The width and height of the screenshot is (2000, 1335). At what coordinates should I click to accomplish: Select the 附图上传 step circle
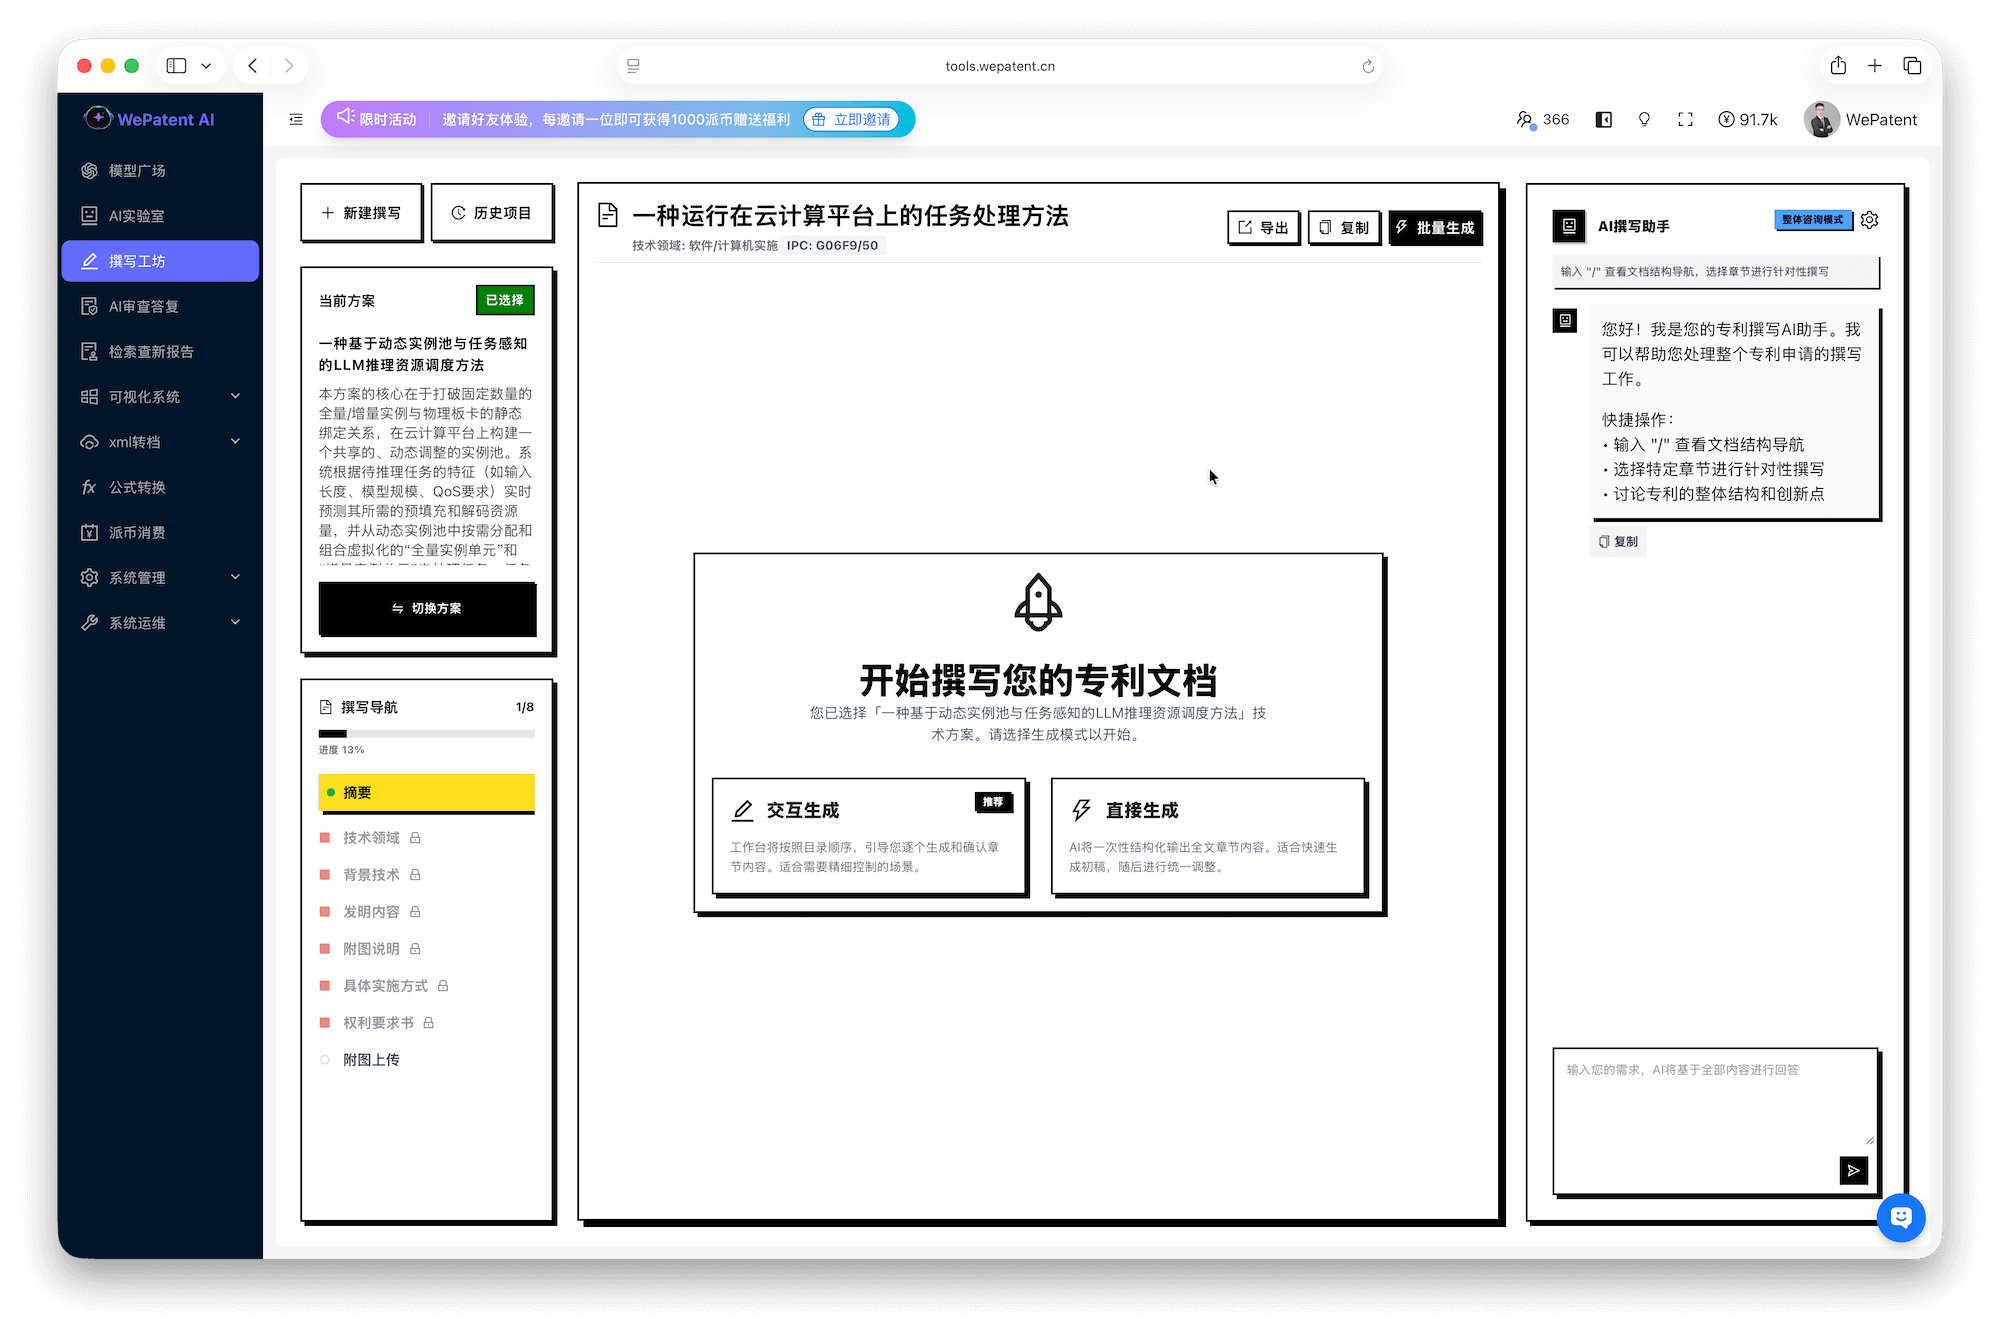(324, 1059)
